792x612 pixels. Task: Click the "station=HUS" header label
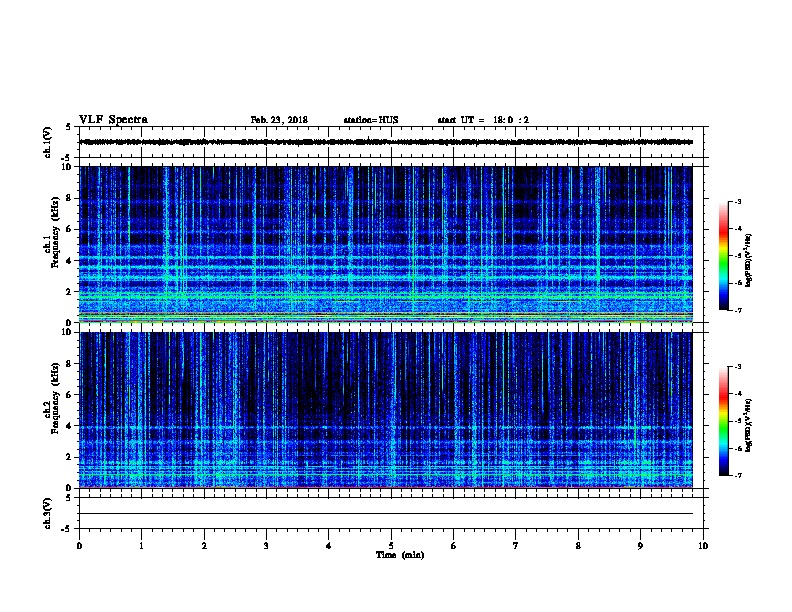tap(371, 120)
